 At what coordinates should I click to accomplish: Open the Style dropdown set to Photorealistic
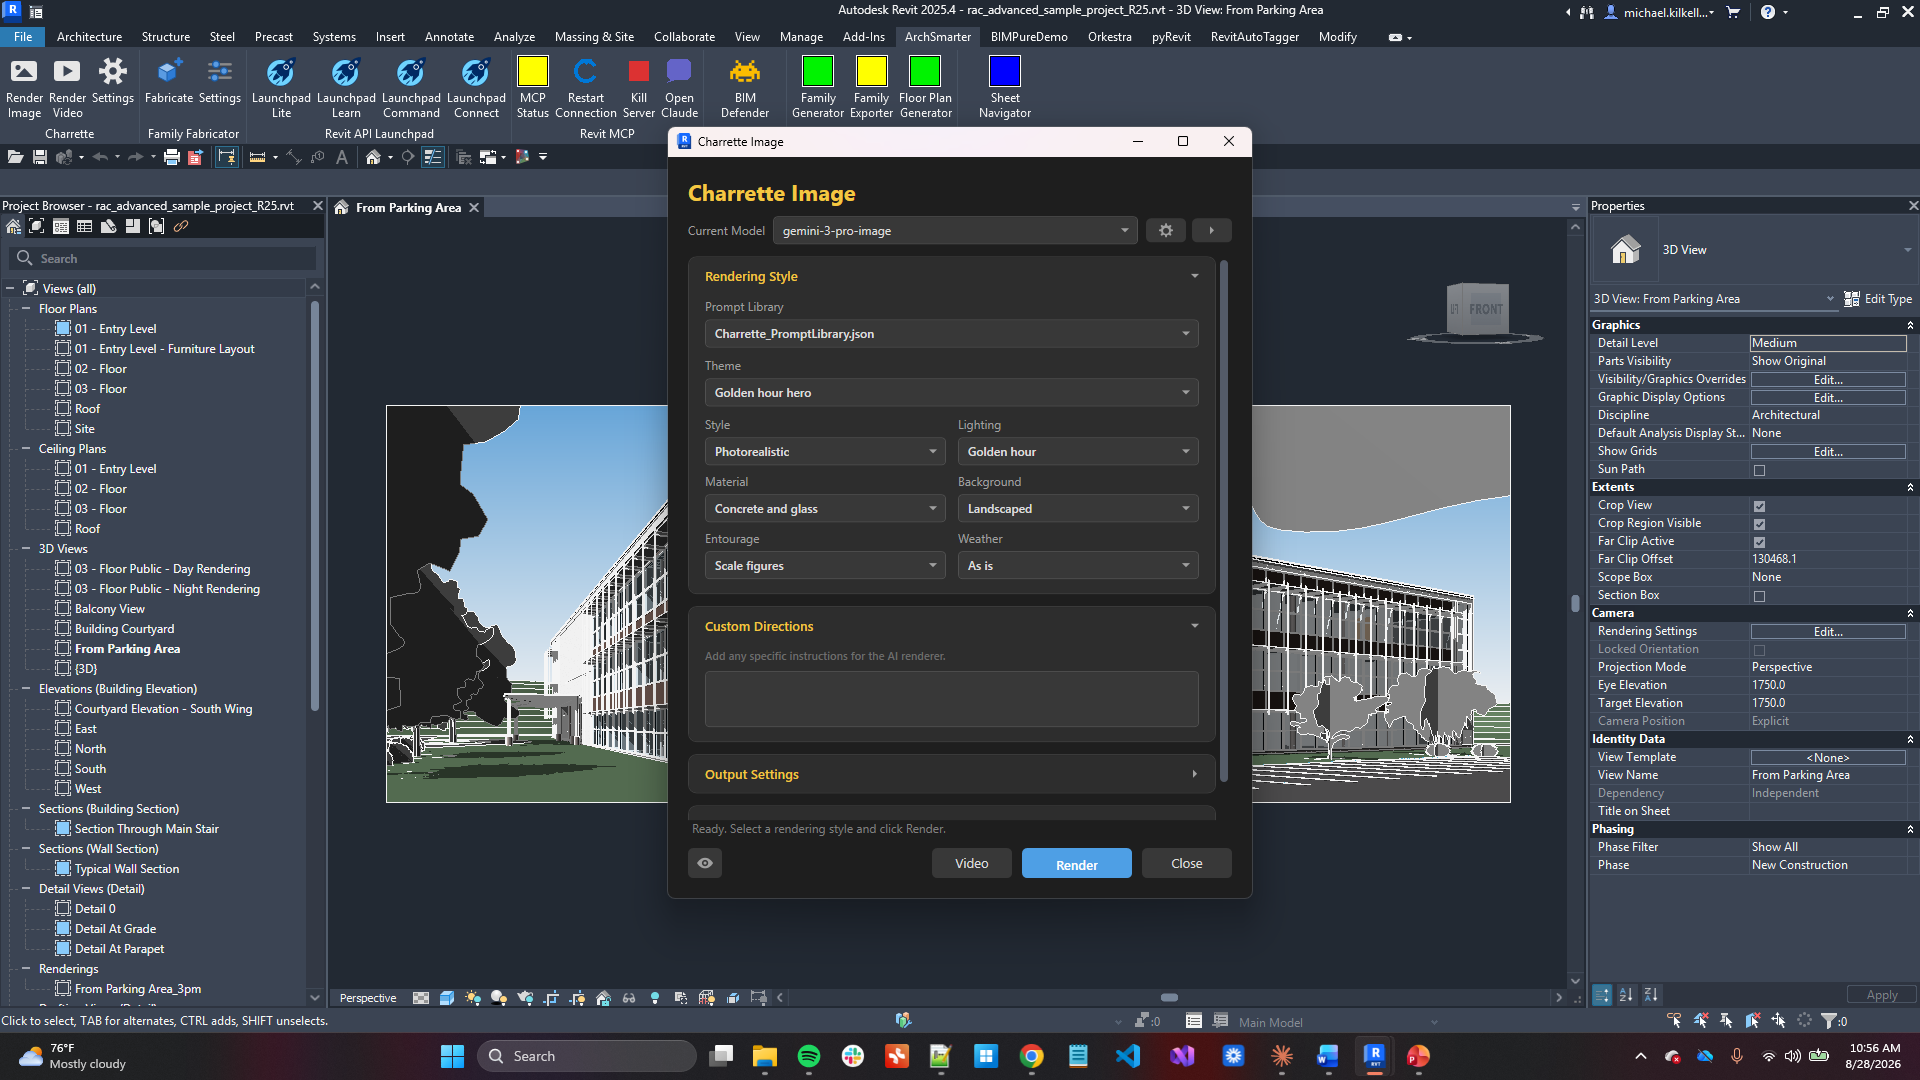825,452
